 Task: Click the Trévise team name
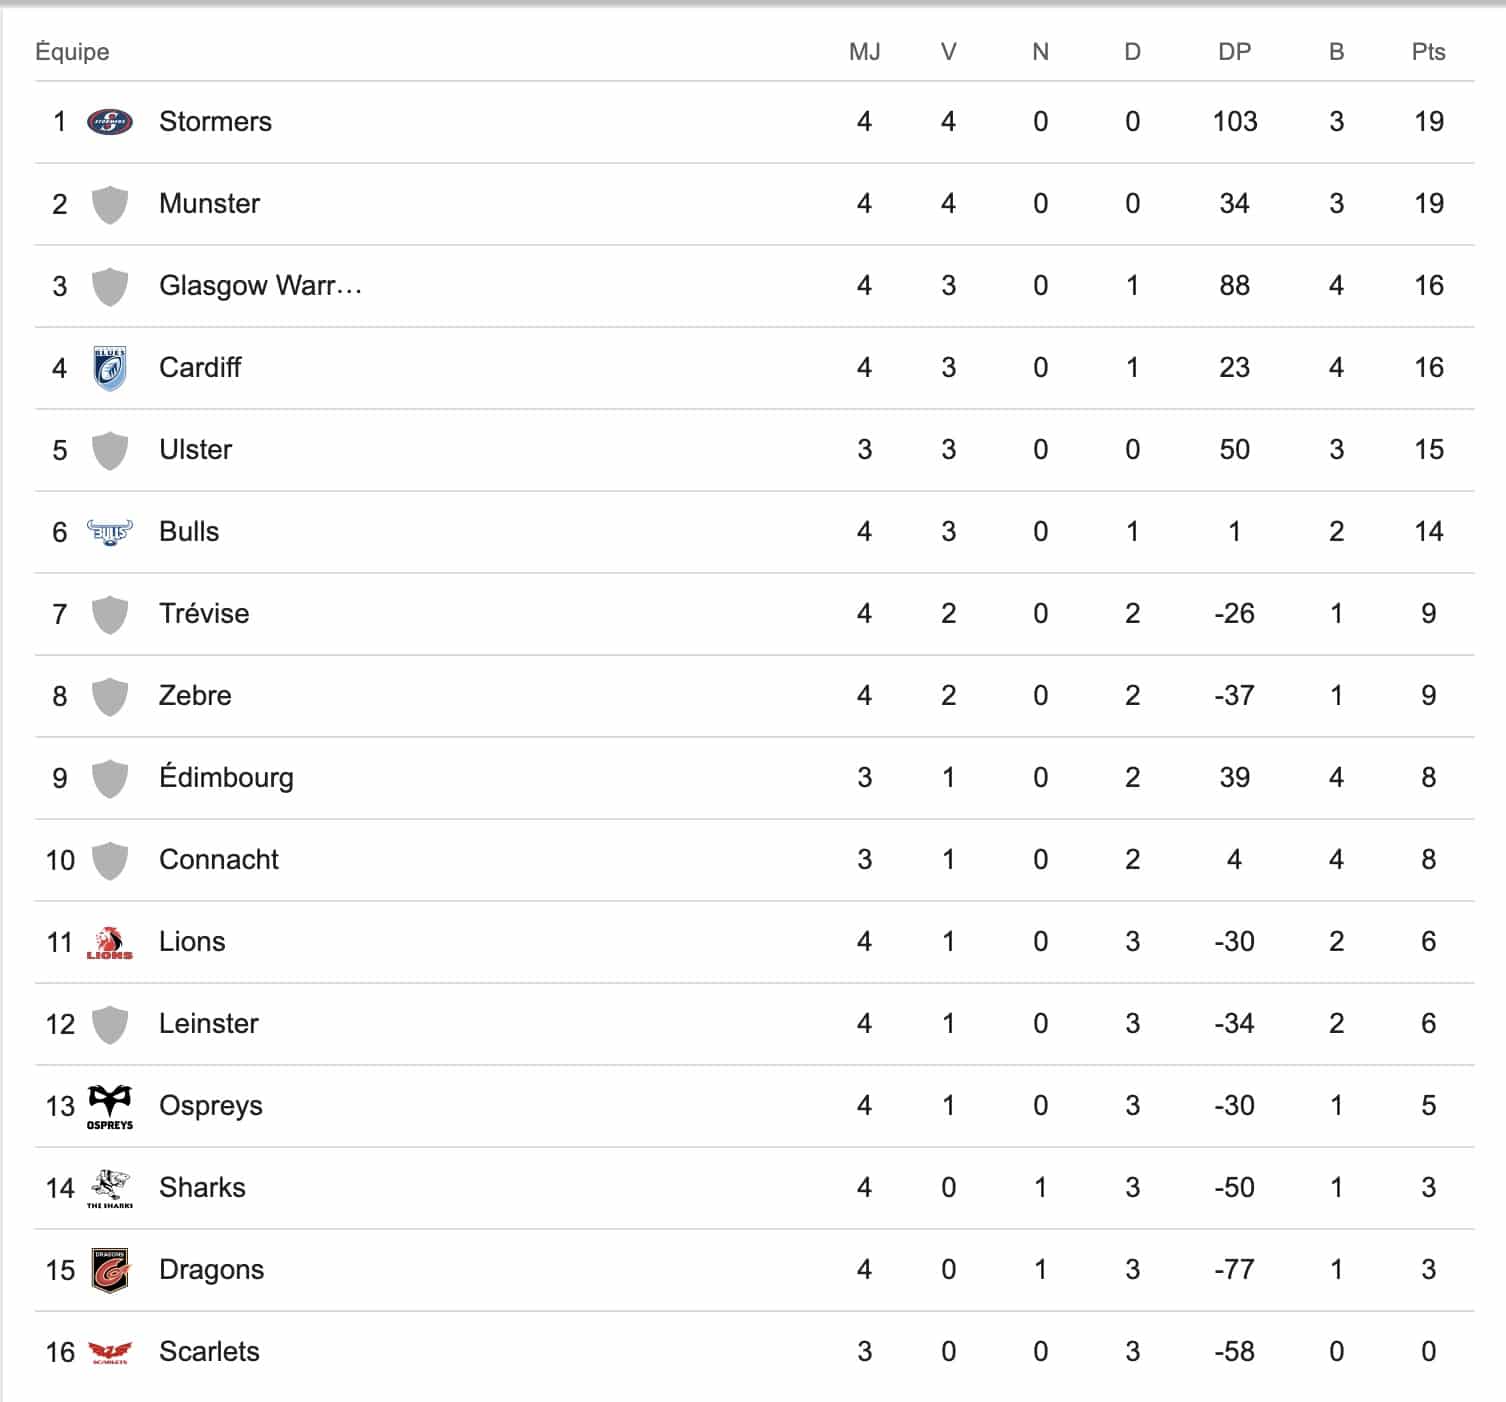click(x=204, y=614)
